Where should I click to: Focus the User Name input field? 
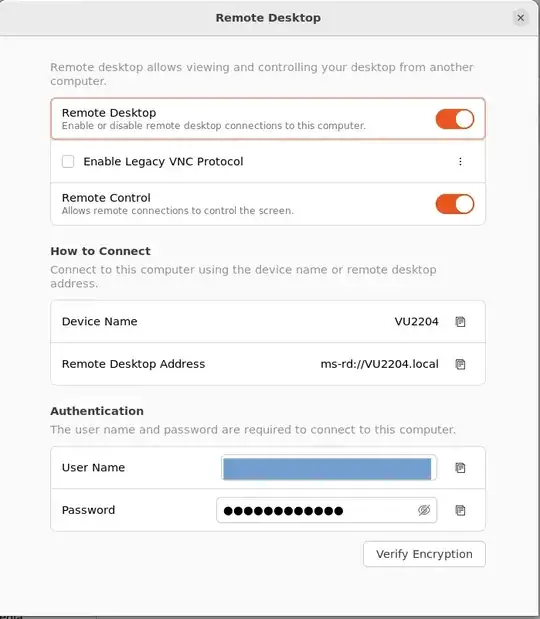pyautogui.click(x=327, y=468)
